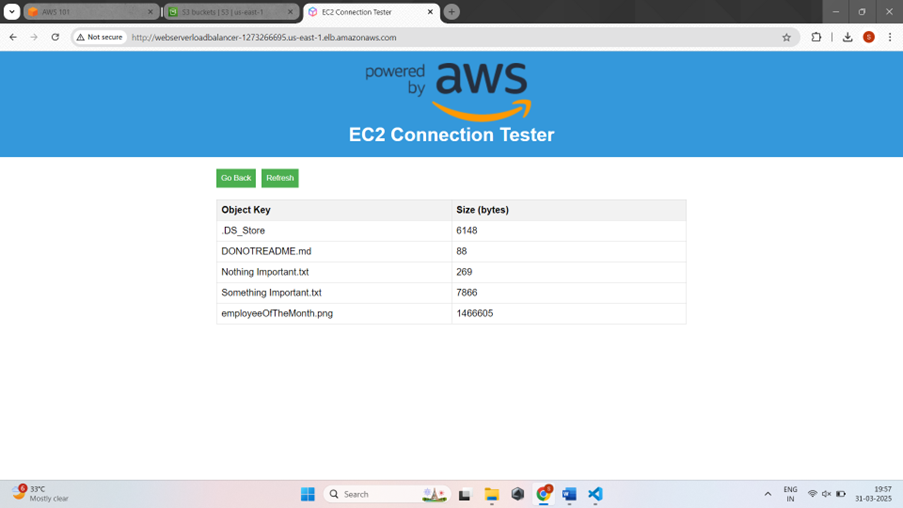Open the Extensions puzzle icon
The width and height of the screenshot is (903, 508).
(816, 37)
